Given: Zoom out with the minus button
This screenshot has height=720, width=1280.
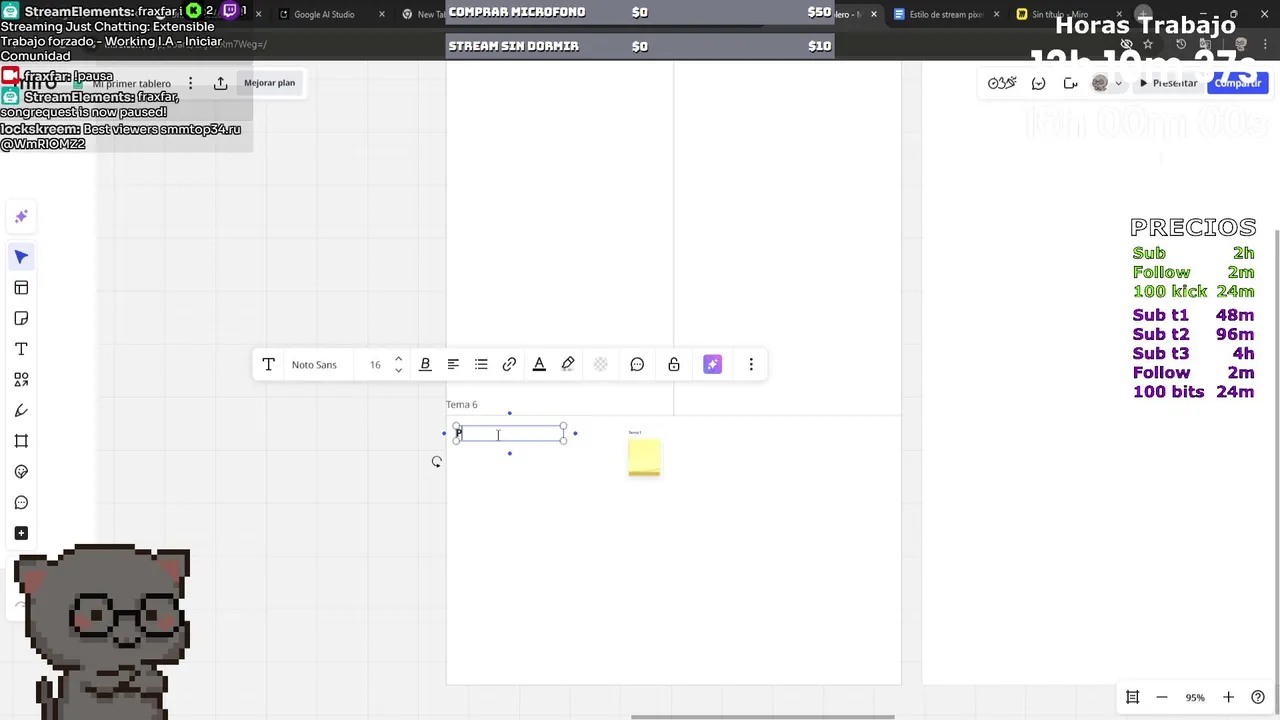Looking at the screenshot, I should click(1162, 697).
